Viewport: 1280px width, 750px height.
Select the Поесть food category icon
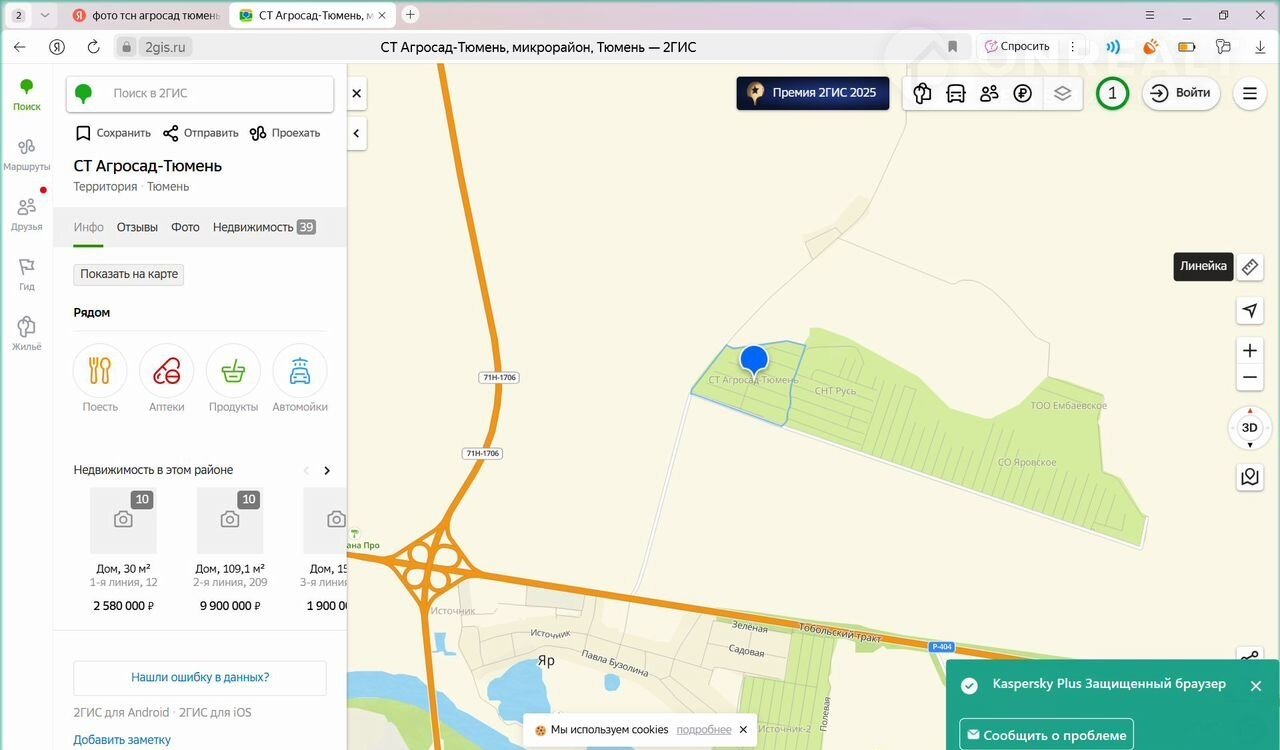(x=100, y=372)
